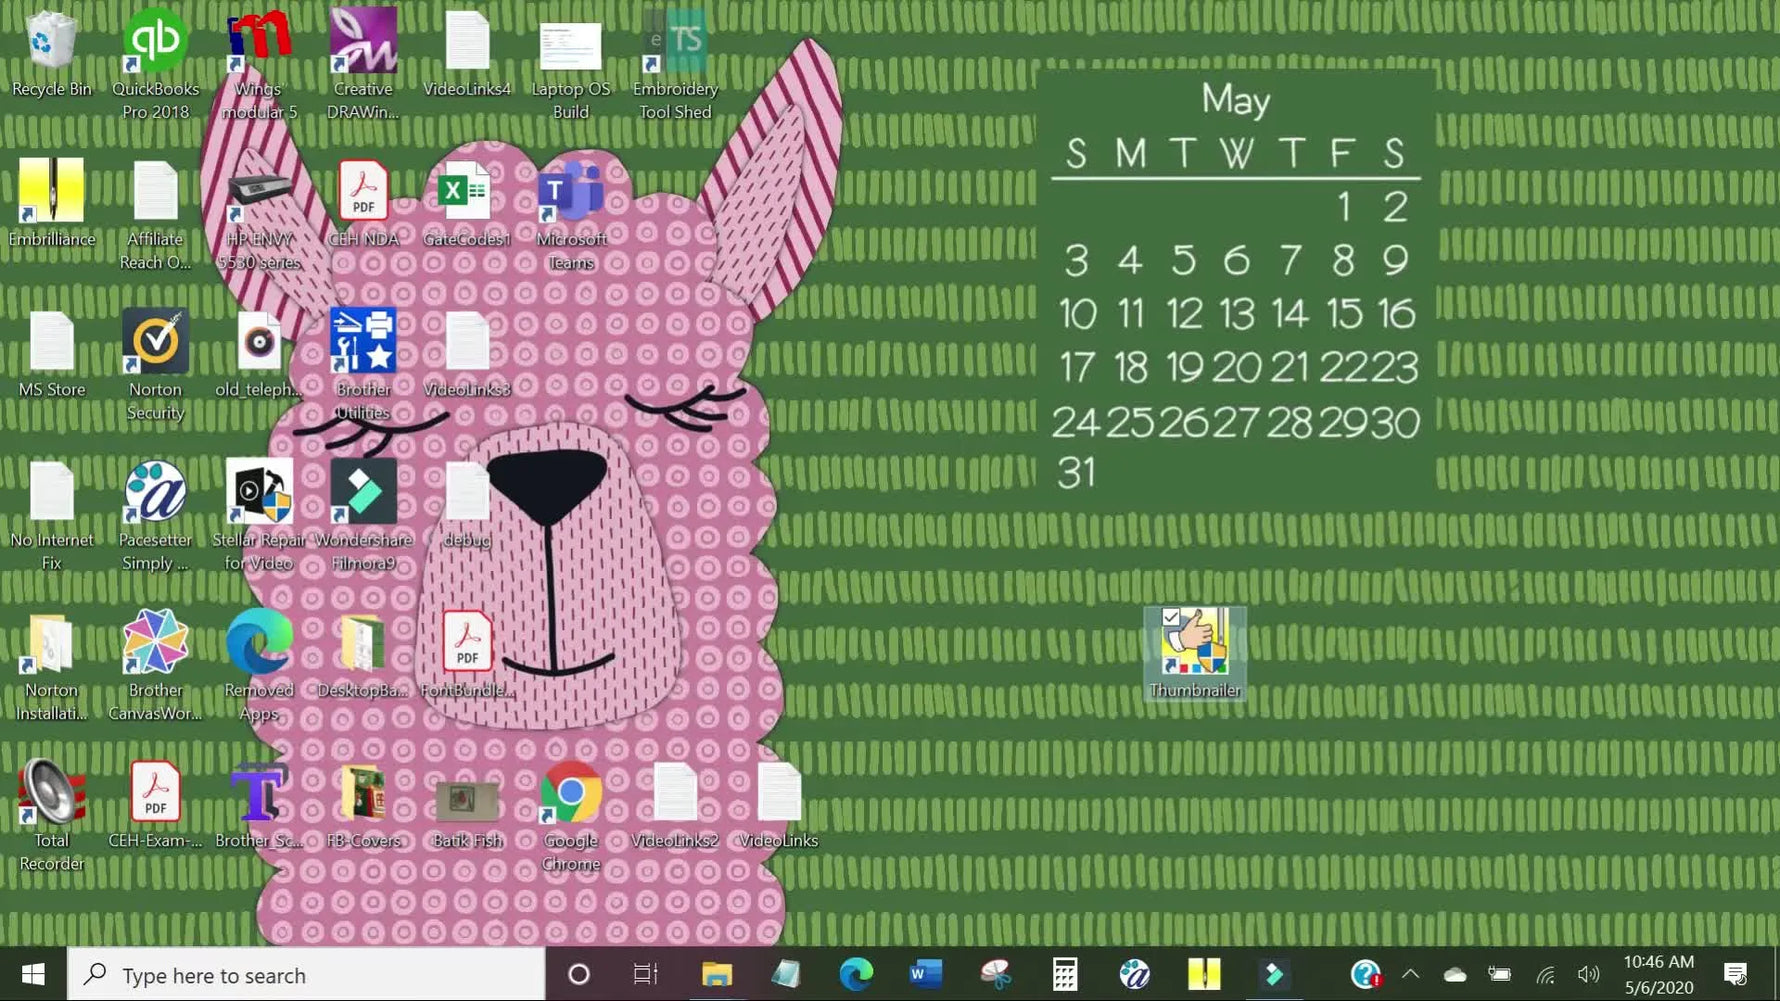Uncheck the Thumbnailer icon selection checkbox
Image resolution: width=1780 pixels, height=1001 pixels.
click(1171, 617)
